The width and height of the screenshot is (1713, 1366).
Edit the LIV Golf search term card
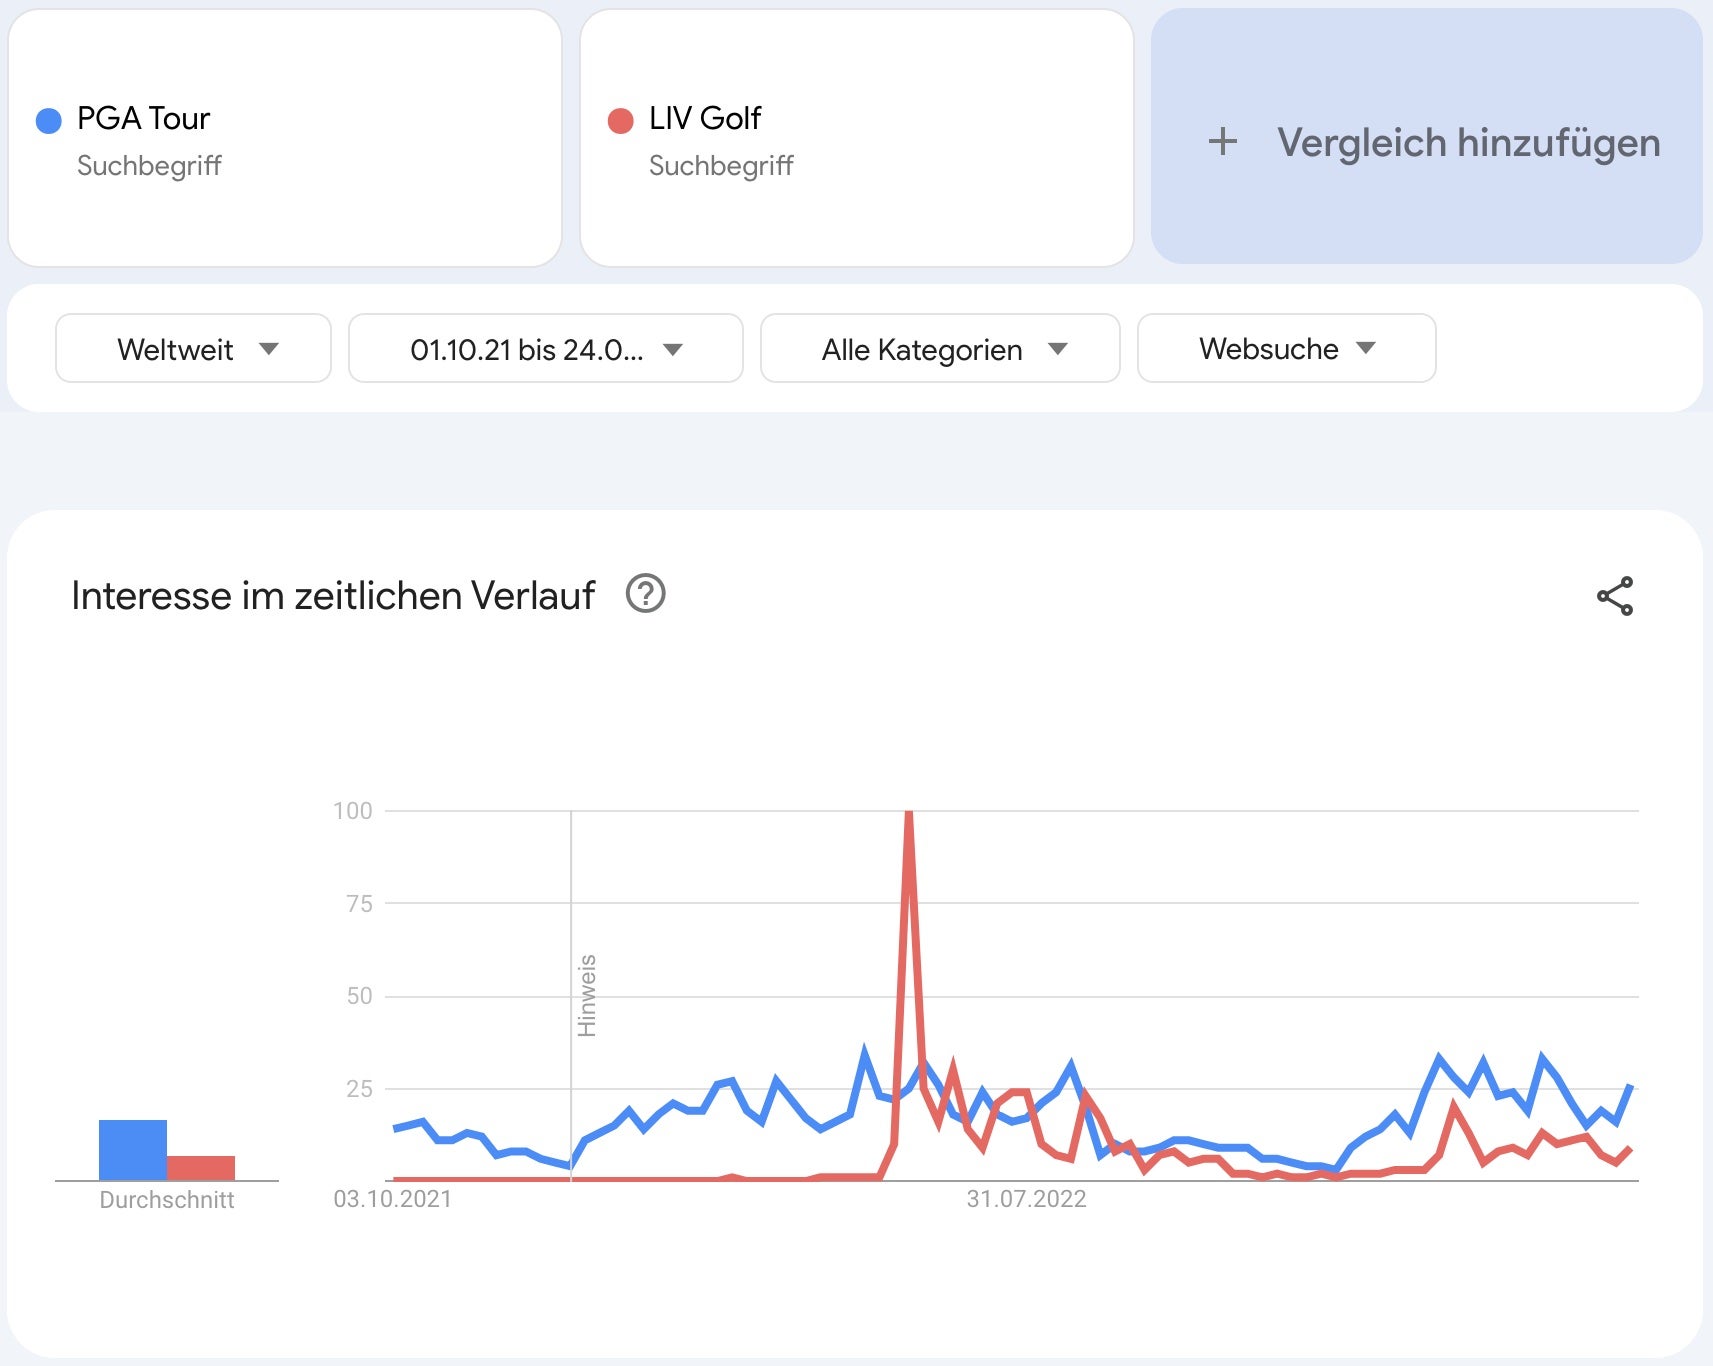(856, 138)
